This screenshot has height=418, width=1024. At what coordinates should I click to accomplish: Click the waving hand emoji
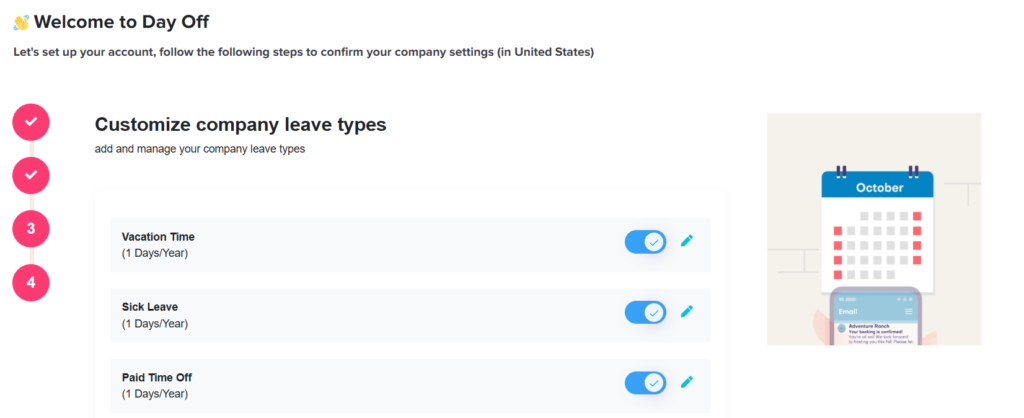(x=20, y=21)
